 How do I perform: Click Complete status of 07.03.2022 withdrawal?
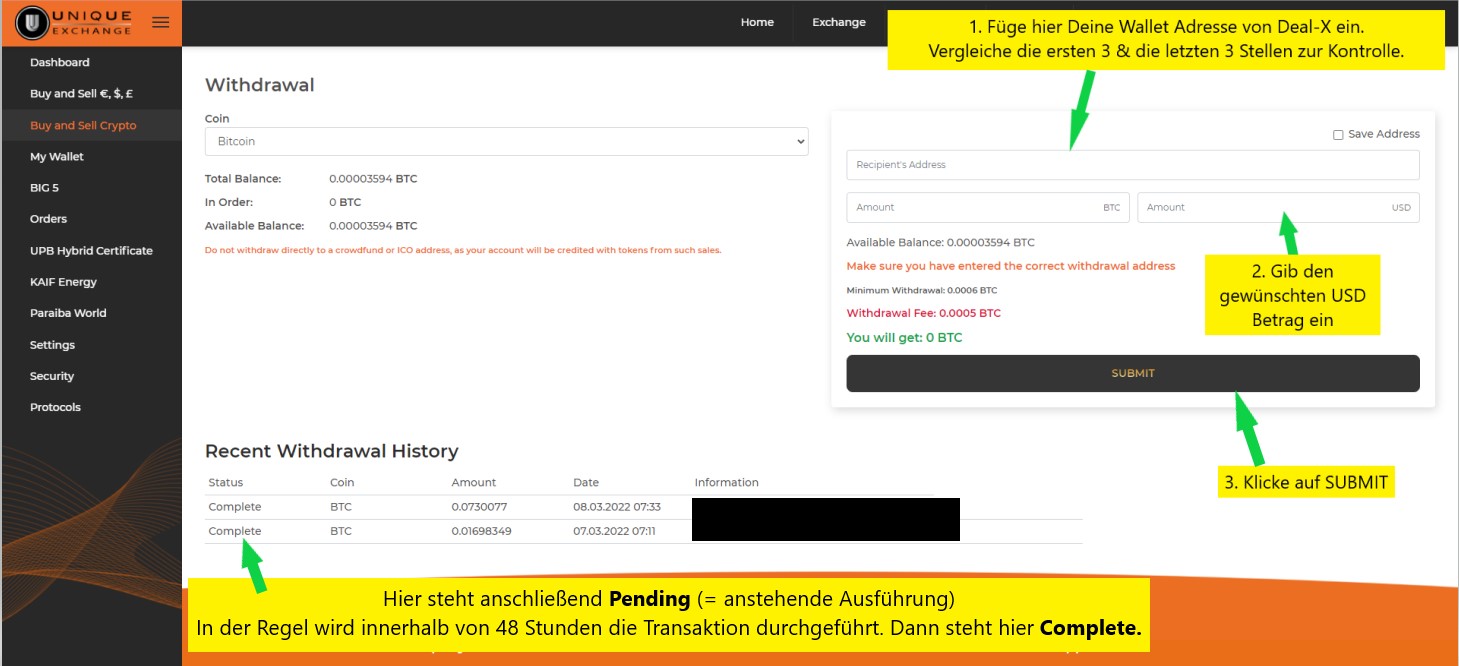click(x=235, y=531)
